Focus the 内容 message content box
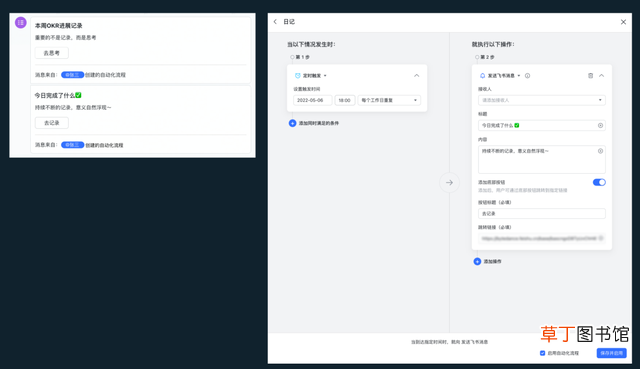640x369 pixels. (x=542, y=160)
